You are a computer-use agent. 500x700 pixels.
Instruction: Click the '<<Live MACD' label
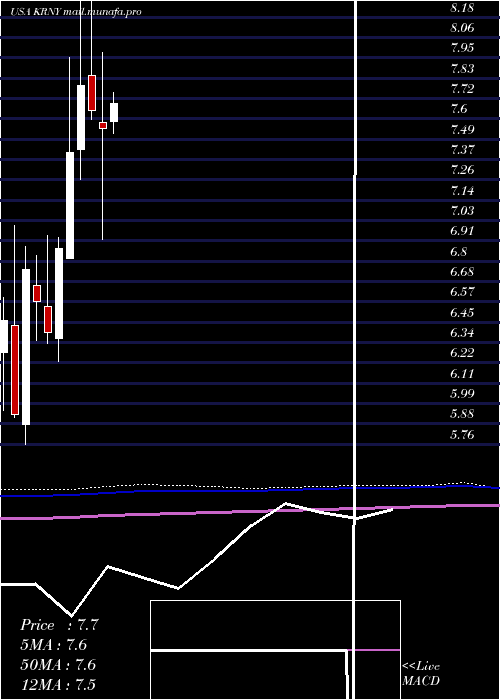point(421,673)
